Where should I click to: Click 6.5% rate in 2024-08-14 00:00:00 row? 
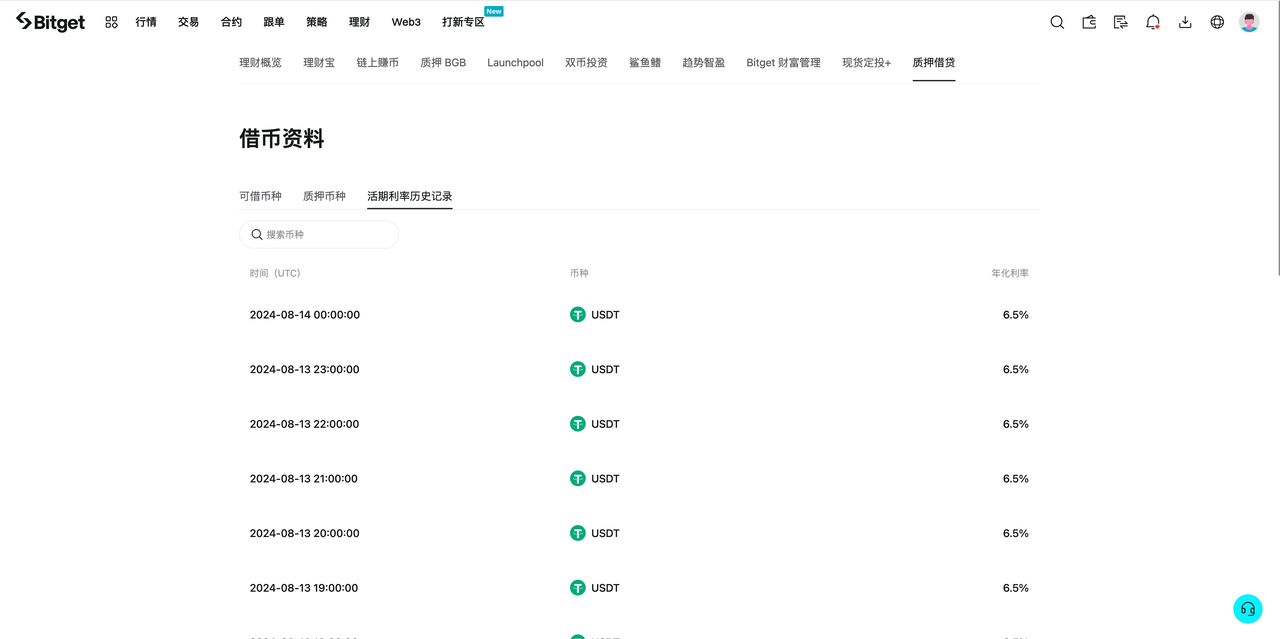1016,315
